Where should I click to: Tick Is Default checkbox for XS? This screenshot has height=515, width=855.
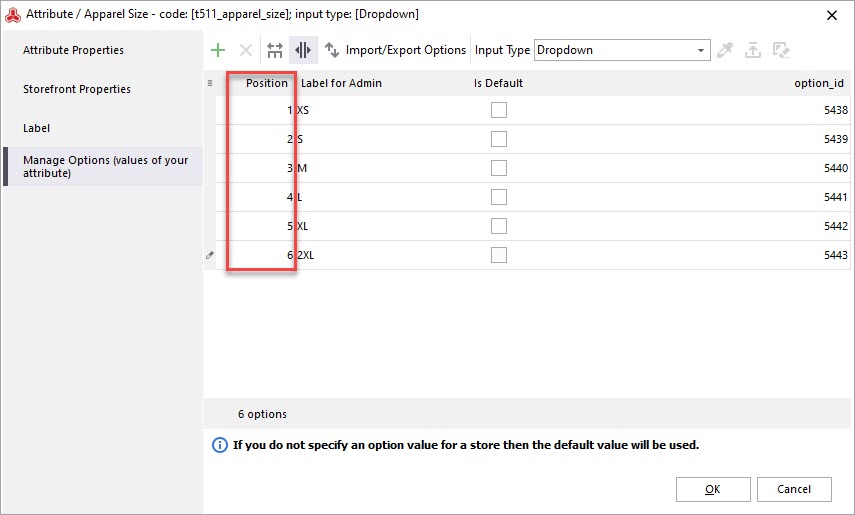498,110
